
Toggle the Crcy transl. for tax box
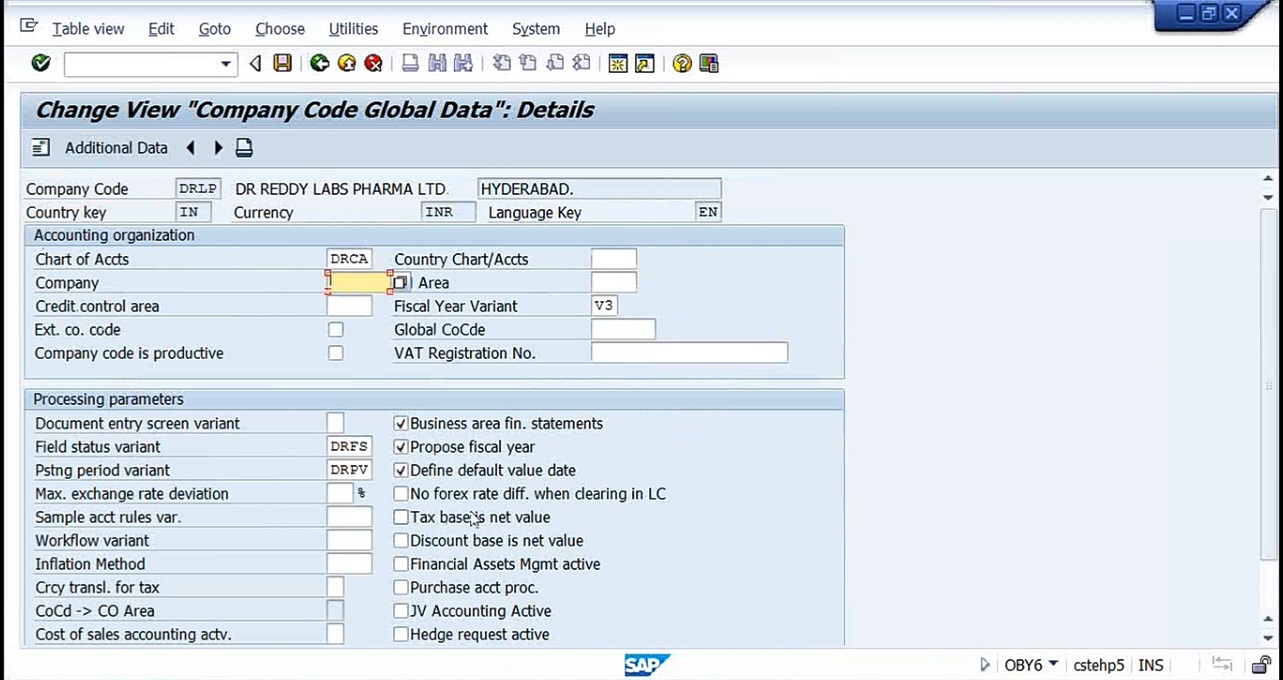[x=336, y=587]
